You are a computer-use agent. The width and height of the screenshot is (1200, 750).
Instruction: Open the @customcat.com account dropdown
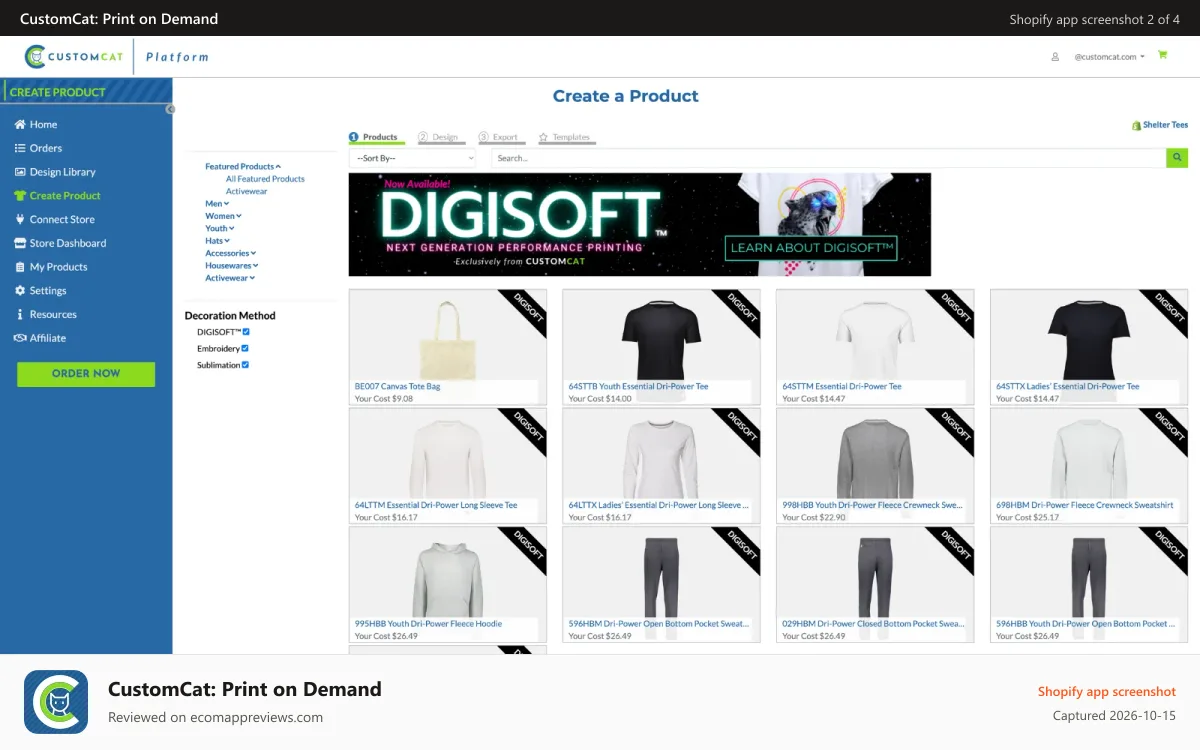[x=1110, y=57]
